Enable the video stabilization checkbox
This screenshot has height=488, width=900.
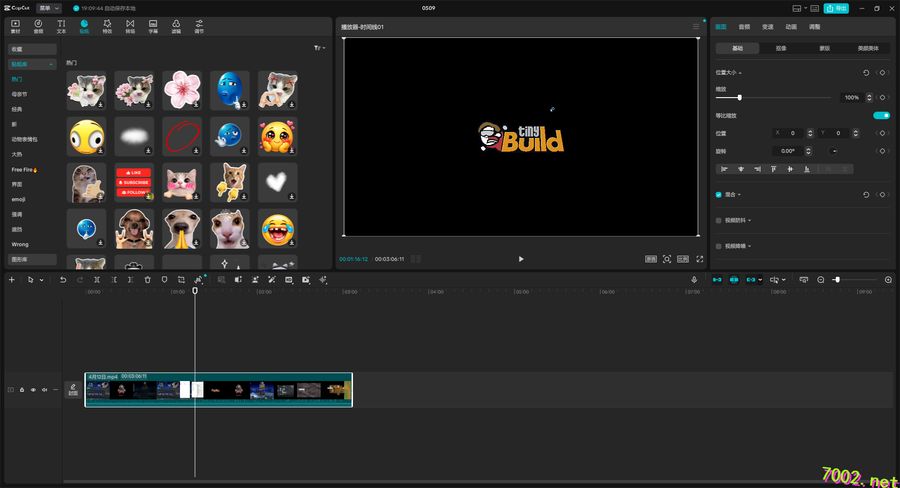[719, 220]
